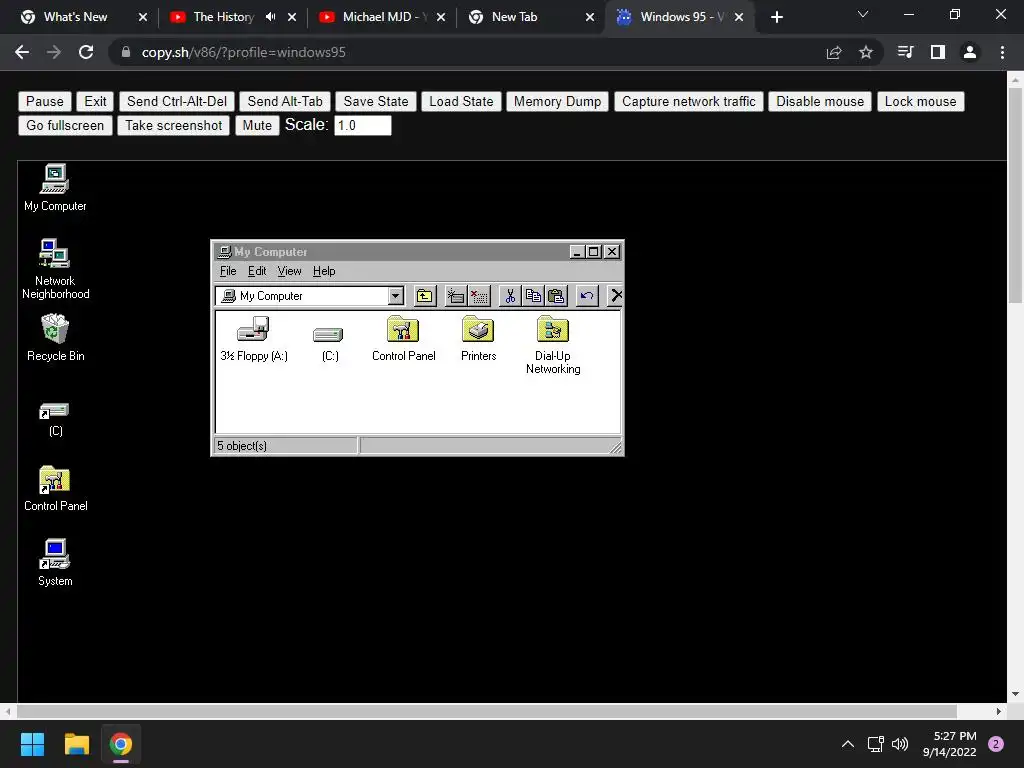Click the Cut scissors toolbar icon
The image size is (1024, 768).
510,296
